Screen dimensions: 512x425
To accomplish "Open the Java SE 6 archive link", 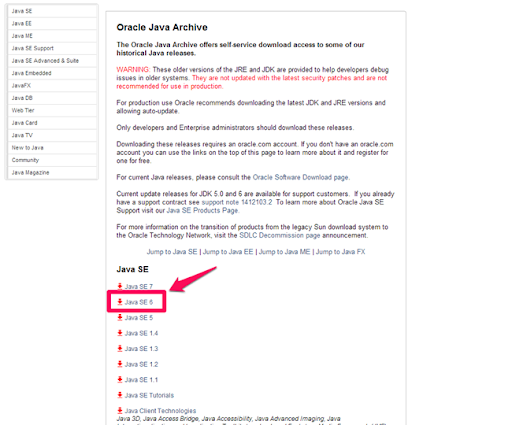I will point(139,302).
